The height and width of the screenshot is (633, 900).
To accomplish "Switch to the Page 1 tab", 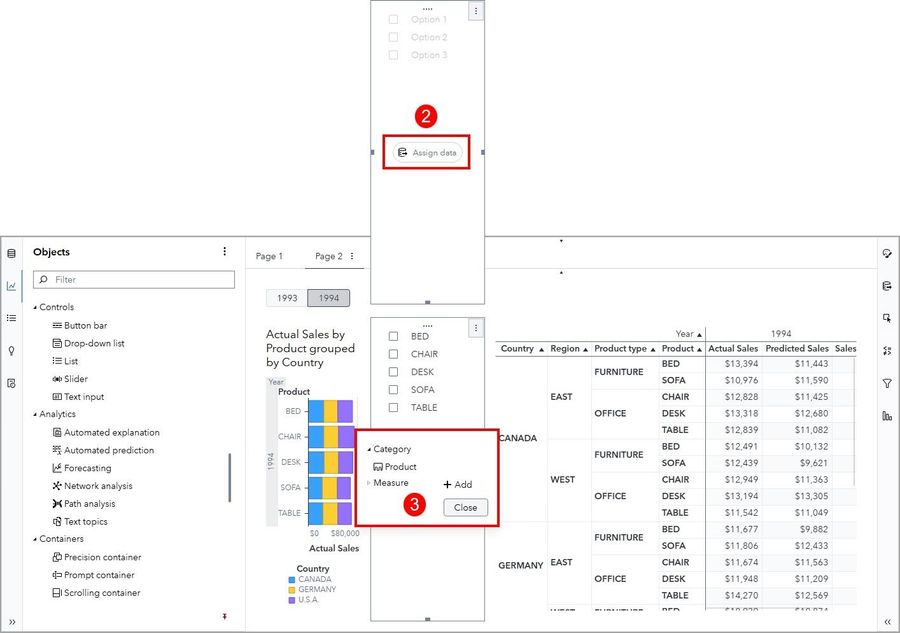I will pos(269,256).
